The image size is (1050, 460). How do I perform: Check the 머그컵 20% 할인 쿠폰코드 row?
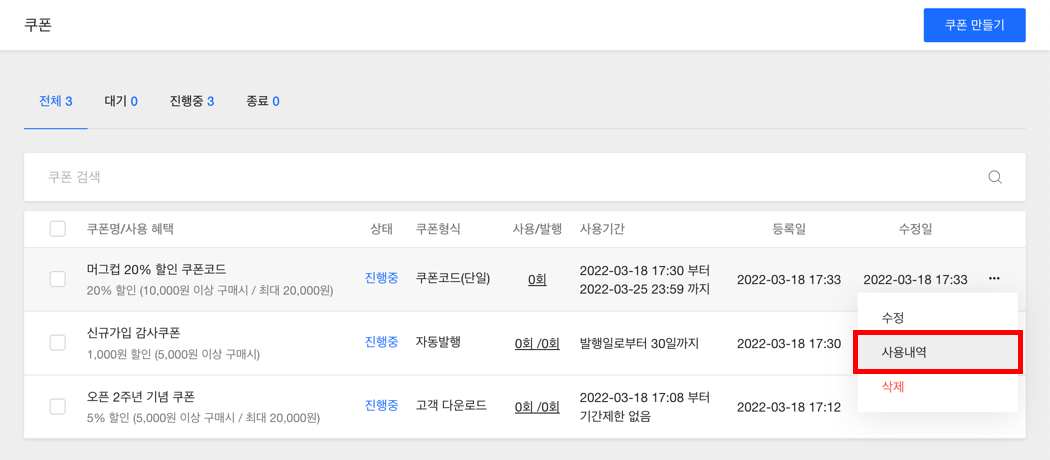pyautogui.click(x=58, y=279)
